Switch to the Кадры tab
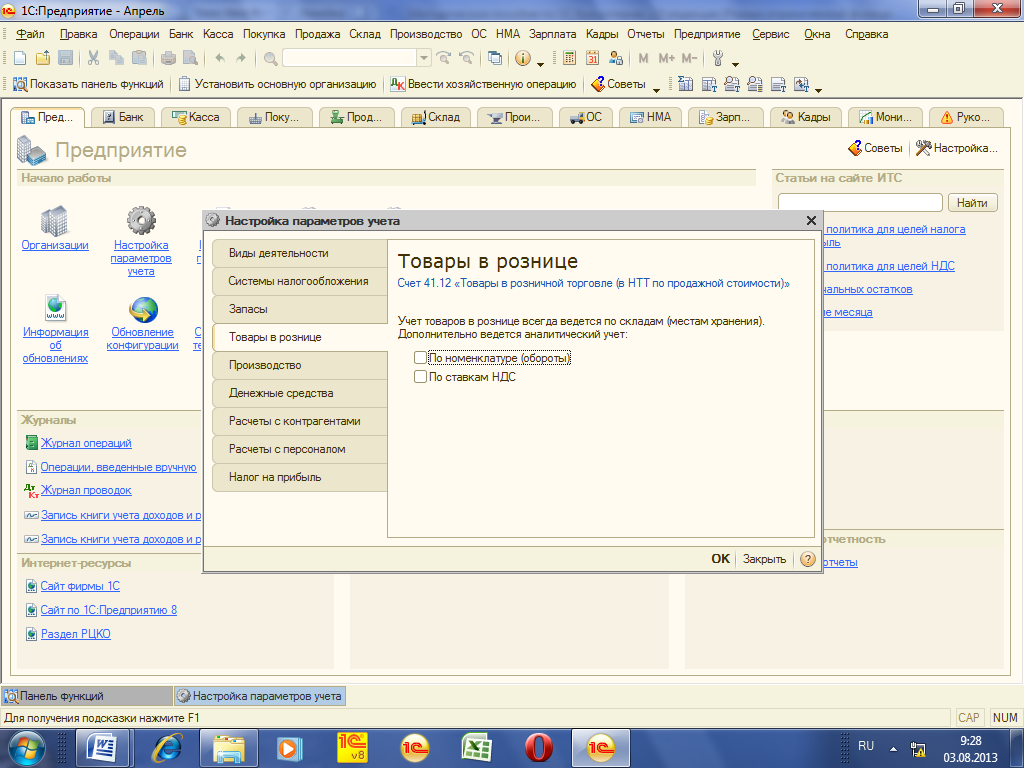The height and width of the screenshot is (768, 1024). pyautogui.click(x=806, y=117)
